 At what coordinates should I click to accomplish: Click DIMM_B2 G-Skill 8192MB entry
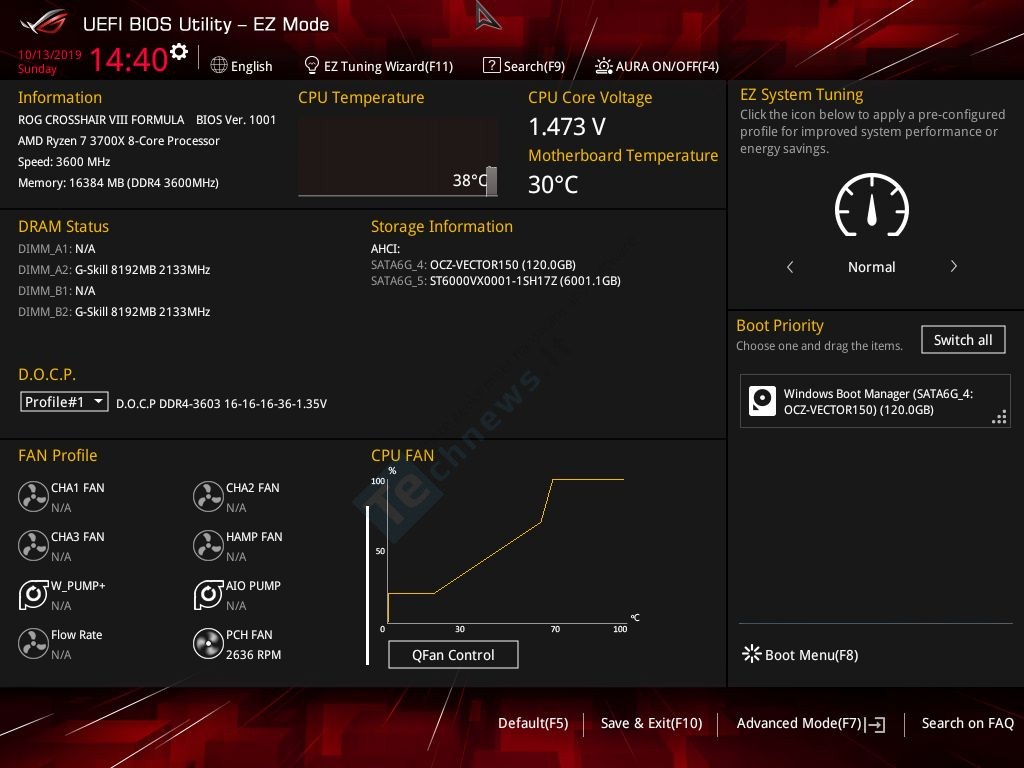click(114, 312)
